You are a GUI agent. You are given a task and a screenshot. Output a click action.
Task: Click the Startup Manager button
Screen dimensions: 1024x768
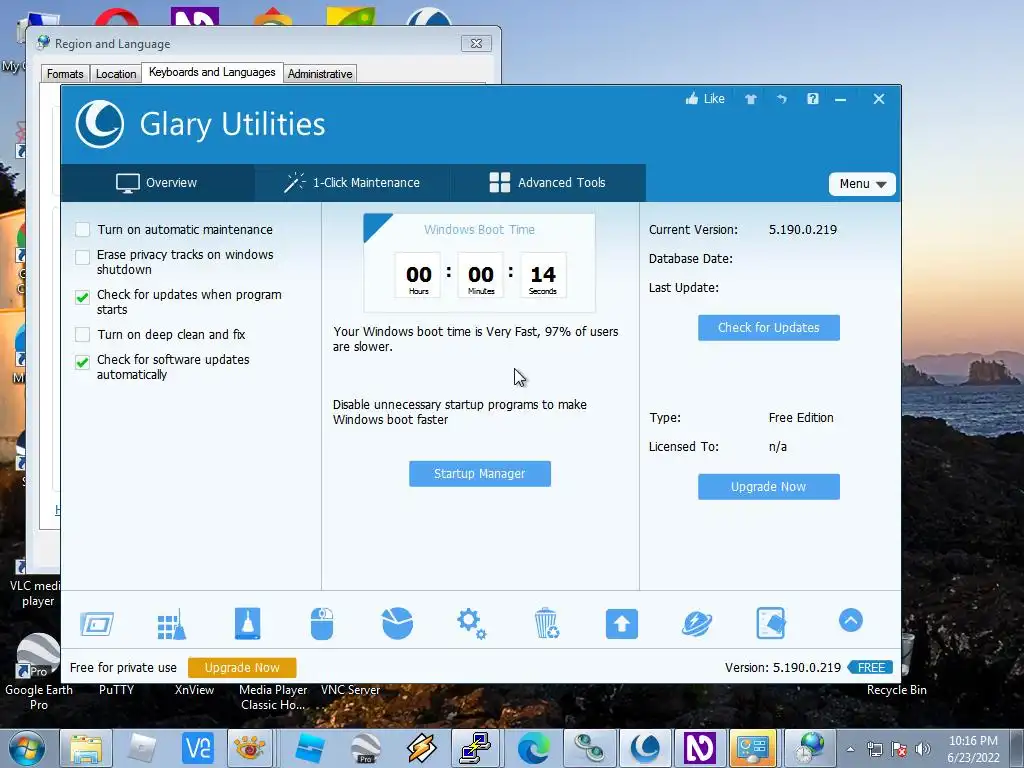[480, 473]
